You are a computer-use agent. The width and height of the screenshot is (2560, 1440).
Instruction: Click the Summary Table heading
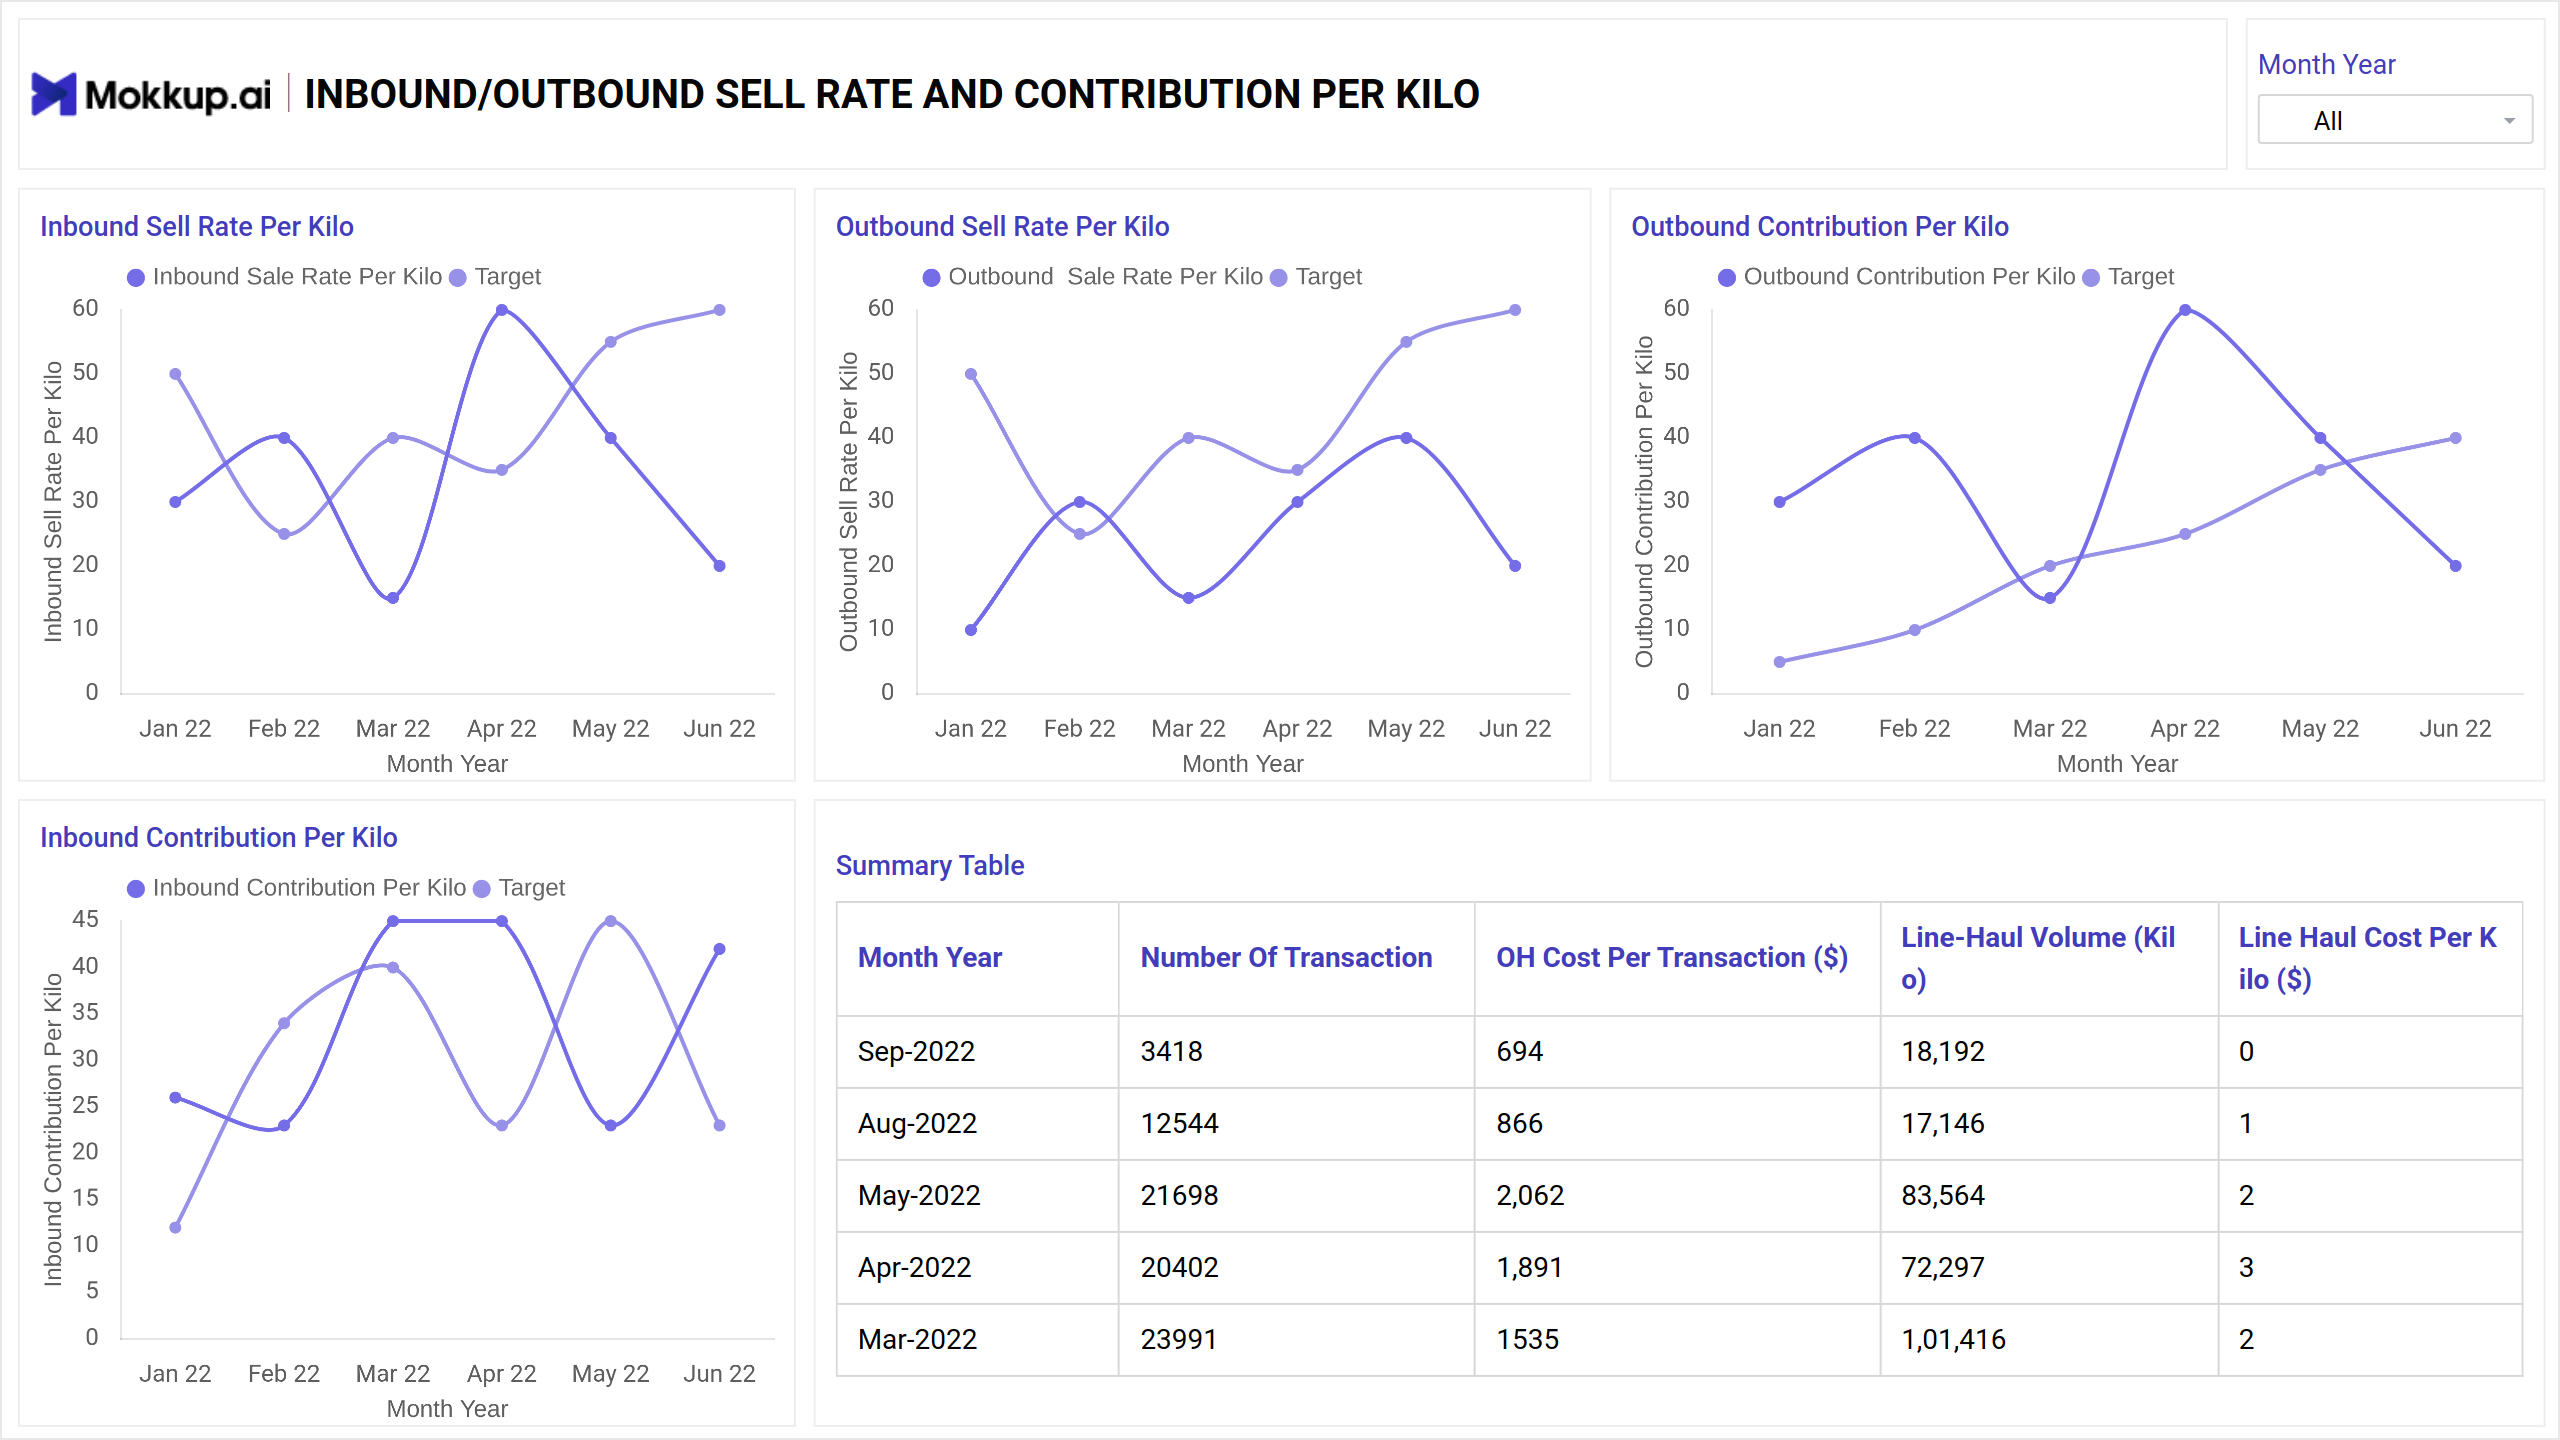(930, 866)
